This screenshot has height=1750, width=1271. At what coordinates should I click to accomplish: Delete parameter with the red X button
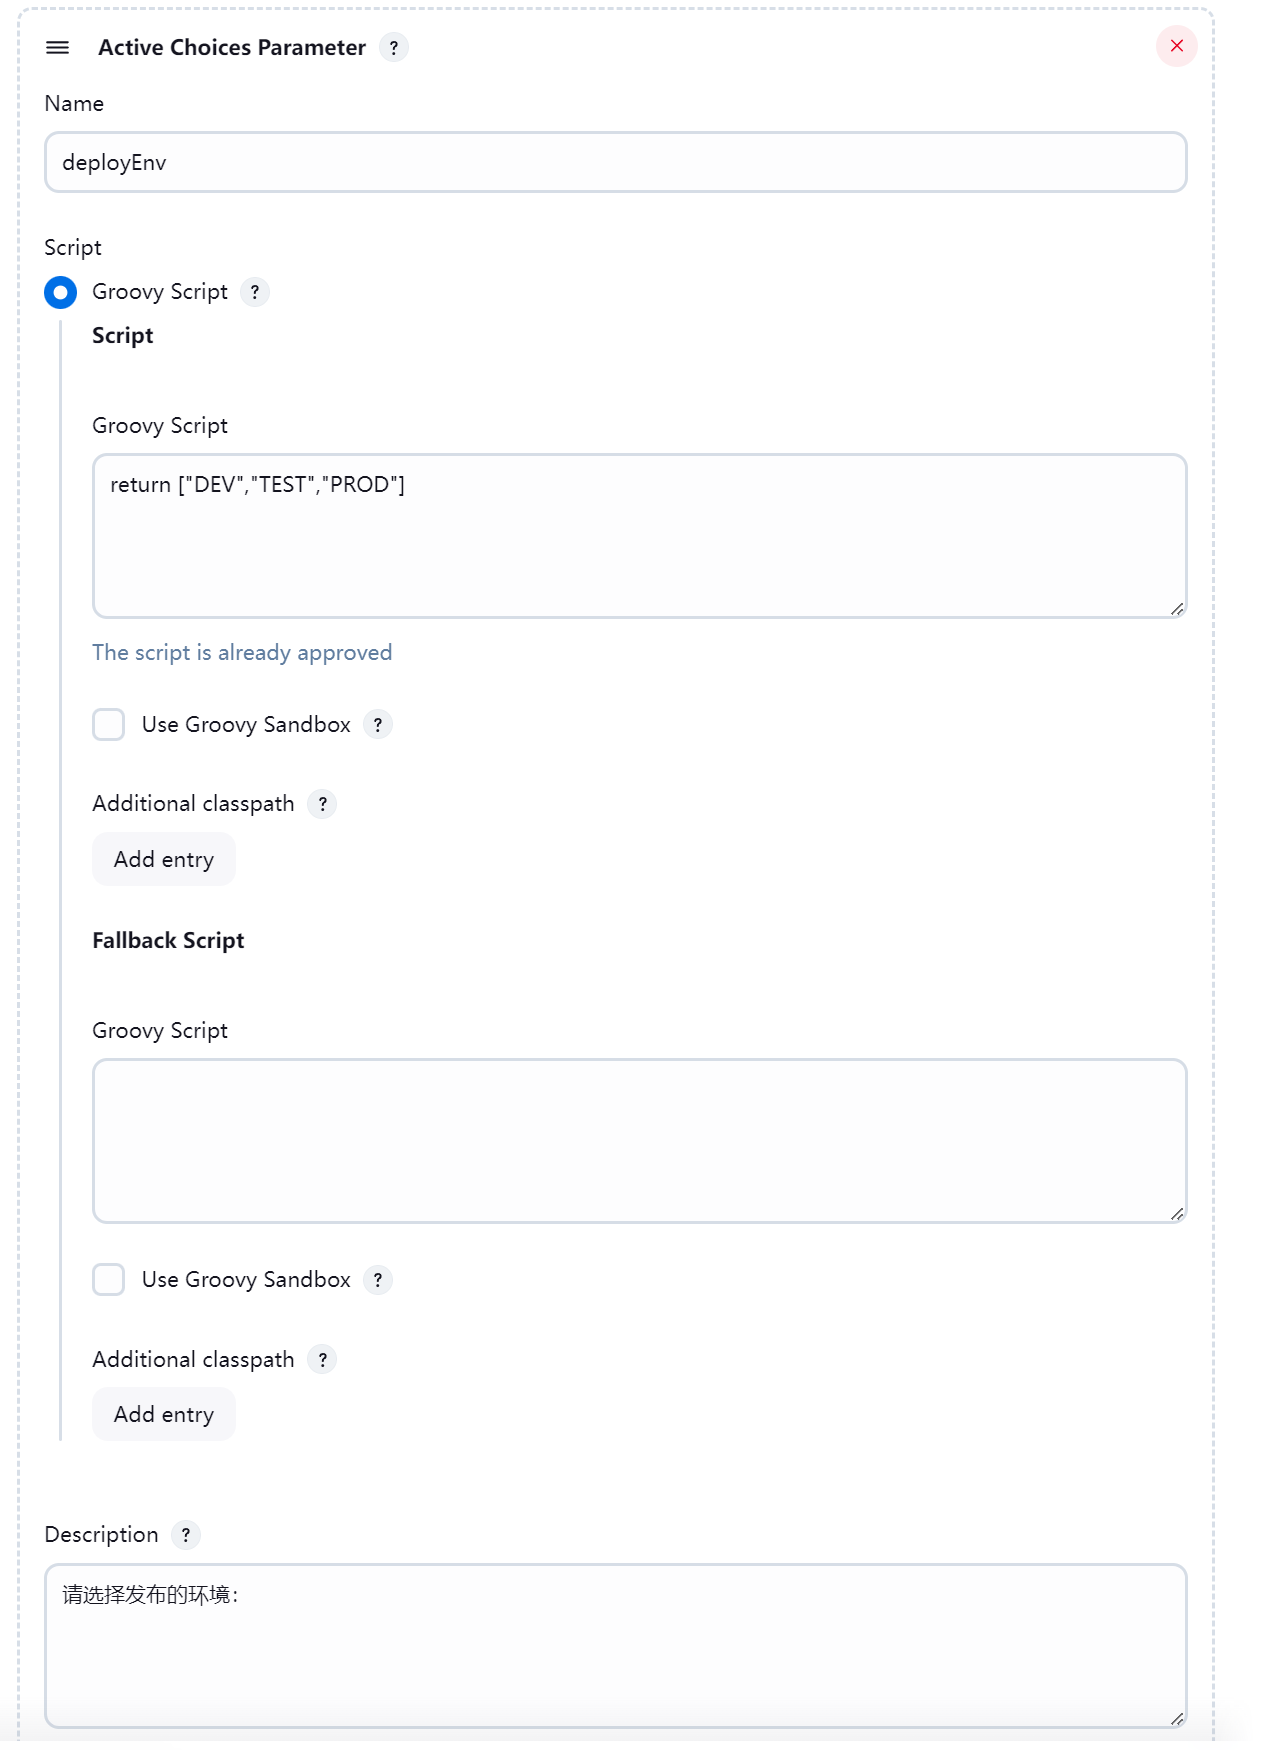1177,46
